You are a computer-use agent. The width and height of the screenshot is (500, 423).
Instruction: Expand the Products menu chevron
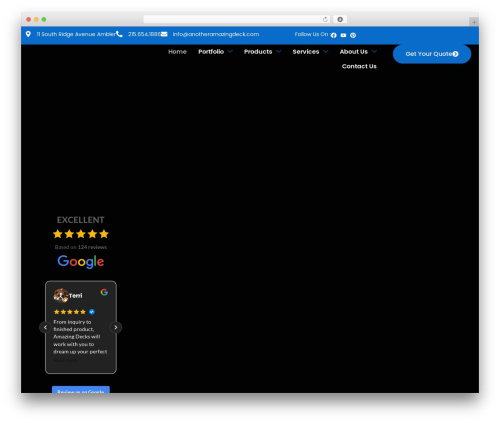(279, 51)
